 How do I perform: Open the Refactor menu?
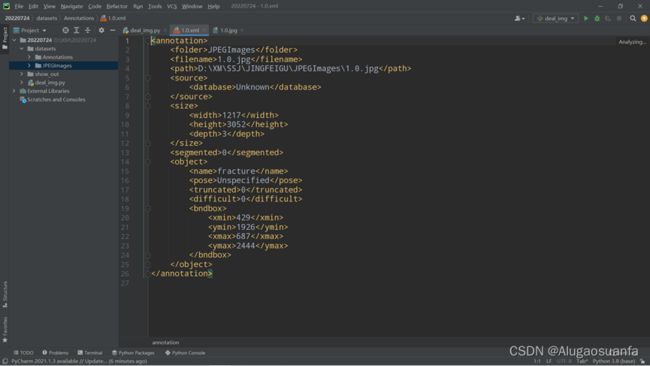click(x=117, y=6)
